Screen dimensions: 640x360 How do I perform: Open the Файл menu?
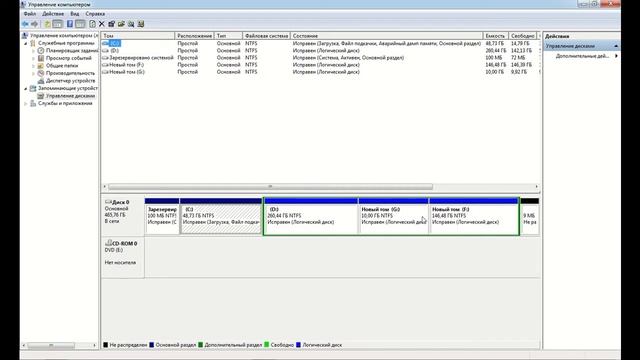[x=29, y=14]
